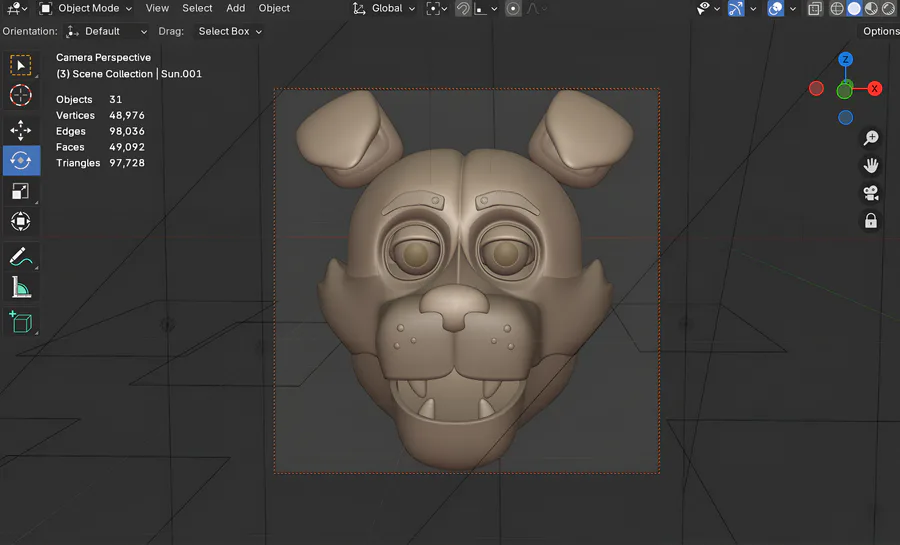Click the 'Camera Perspective' text
The height and width of the screenshot is (545, 900).
pyautogui.click(x=103, y=57)
